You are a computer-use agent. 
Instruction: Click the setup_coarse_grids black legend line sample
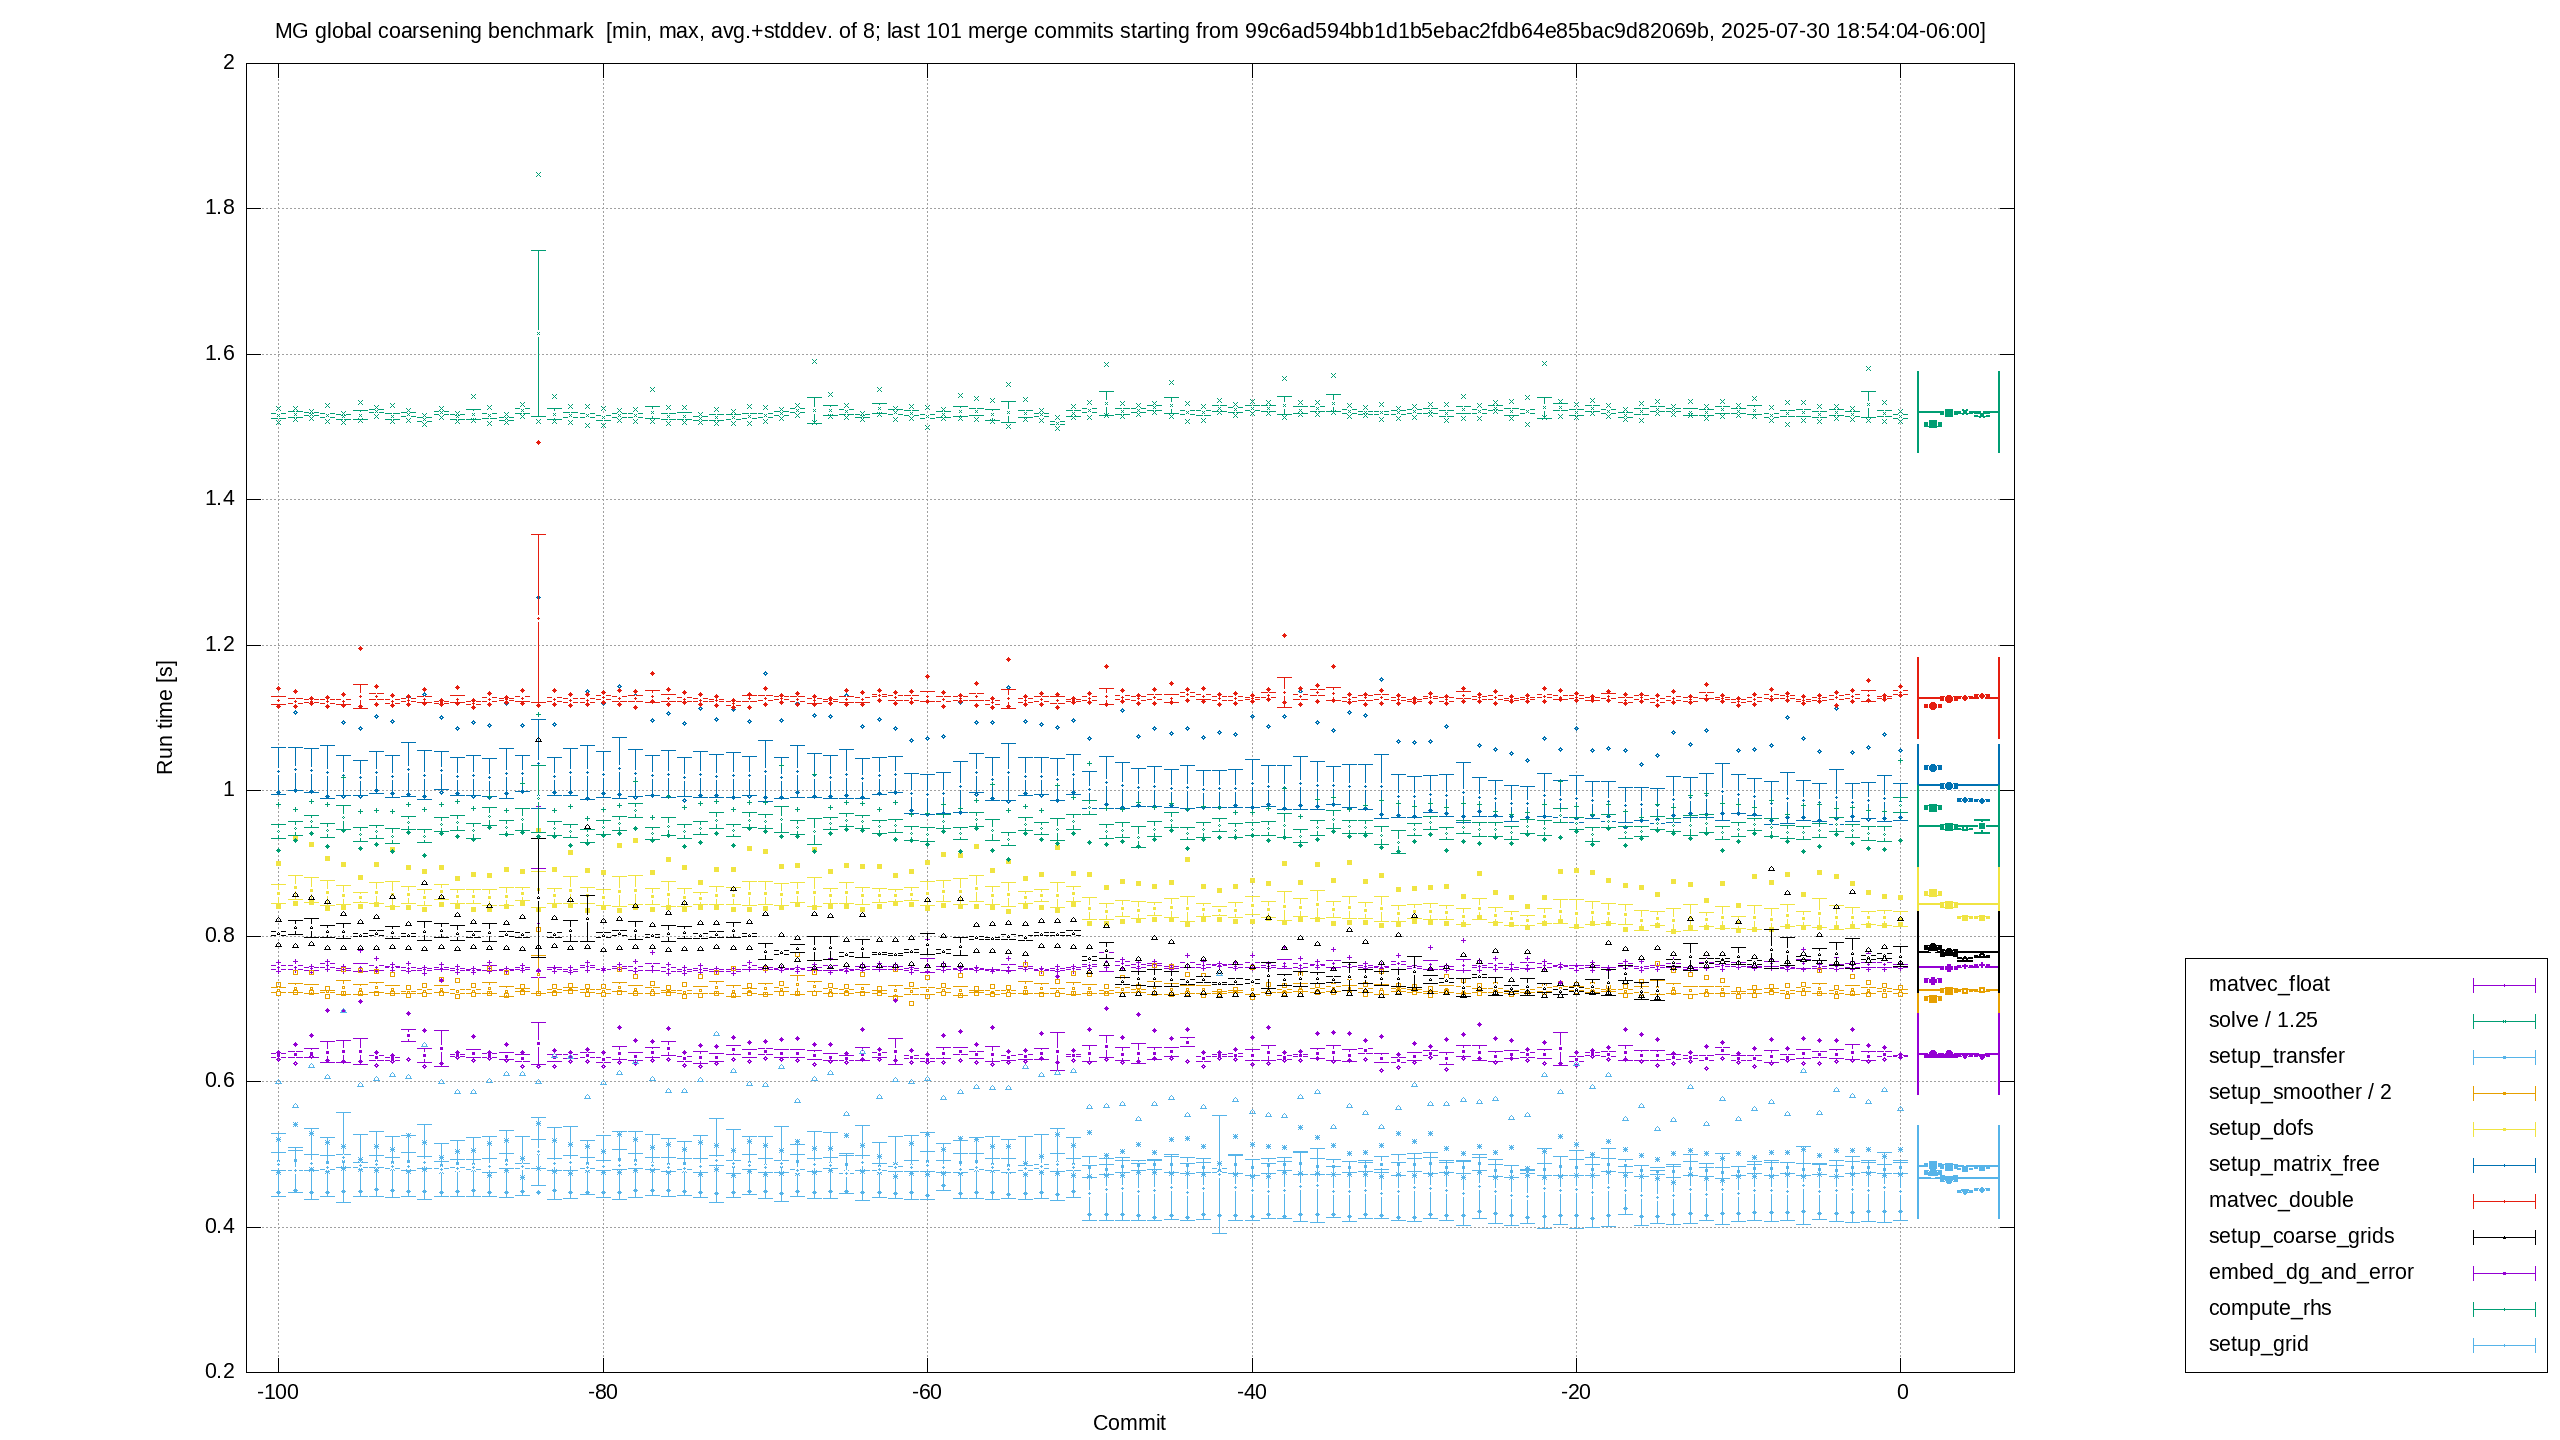[2504, 1237]
